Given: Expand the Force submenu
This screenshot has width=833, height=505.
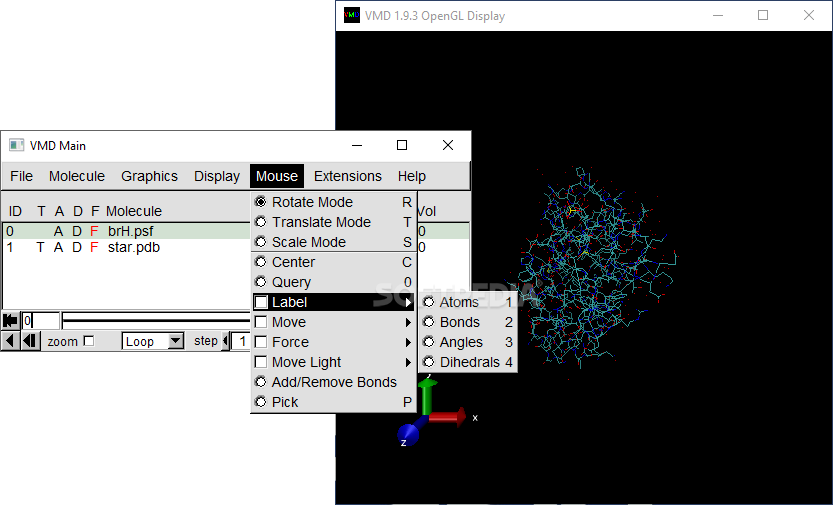Looking at the screenshot, I should (334, 342).
